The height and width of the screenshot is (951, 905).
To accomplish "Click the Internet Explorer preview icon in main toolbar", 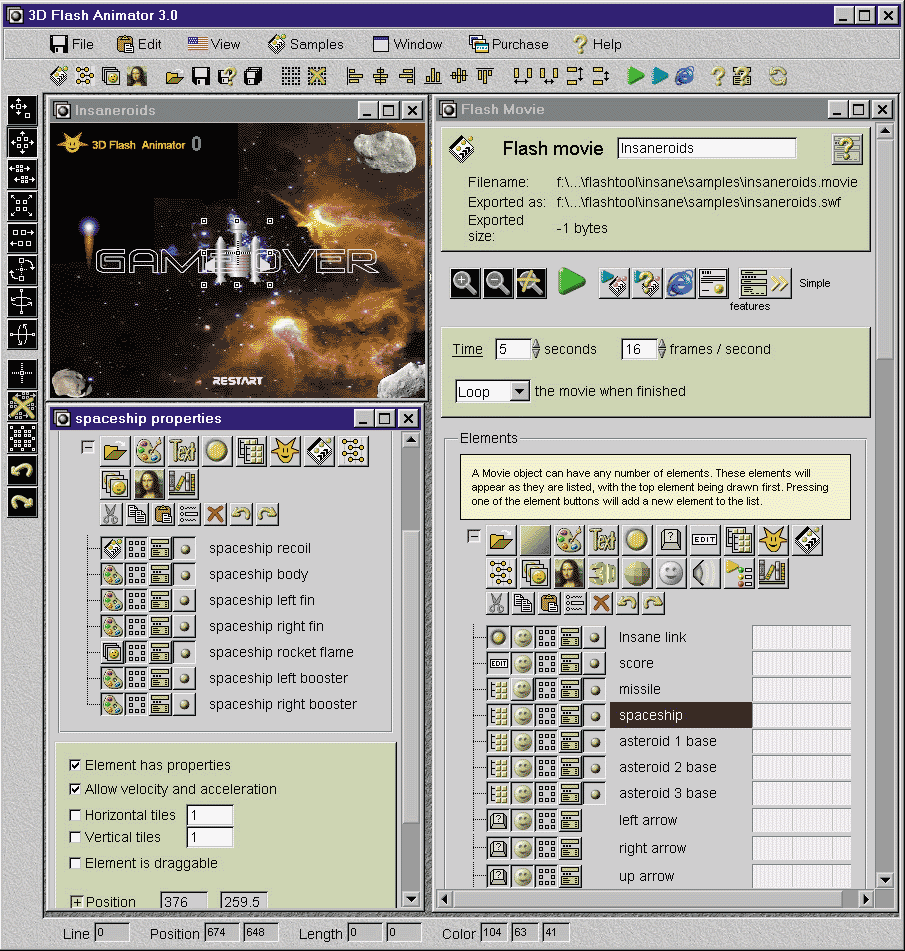I will click(x=685, y=76).
